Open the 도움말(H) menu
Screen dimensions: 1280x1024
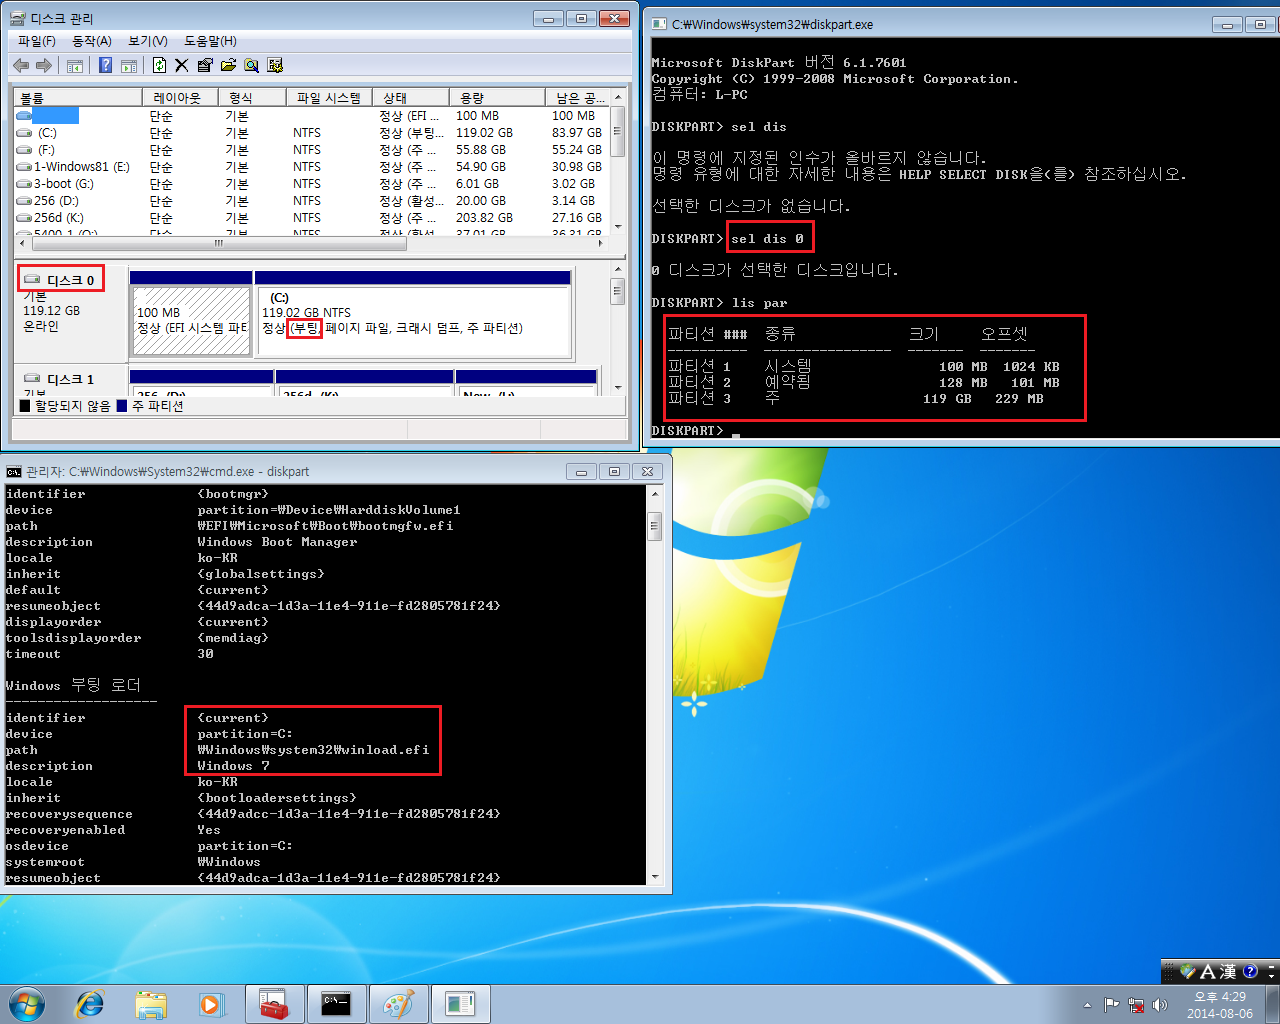click(x=210, y=41)
